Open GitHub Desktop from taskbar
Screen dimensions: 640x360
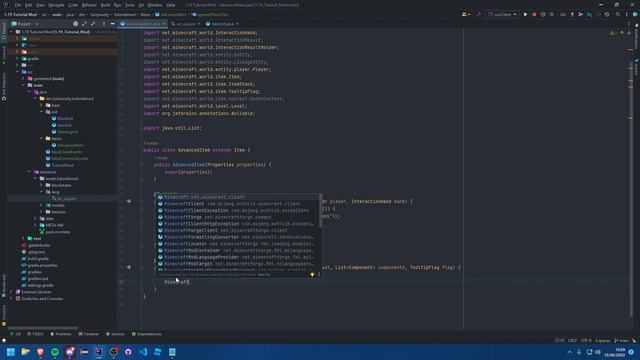pos(128,352)
